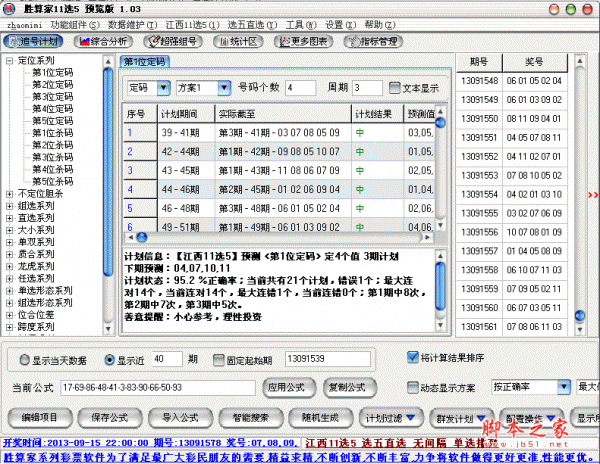Open the 帮助 menu
This screenshot has width=600, height=464.
tap(380, 25)
